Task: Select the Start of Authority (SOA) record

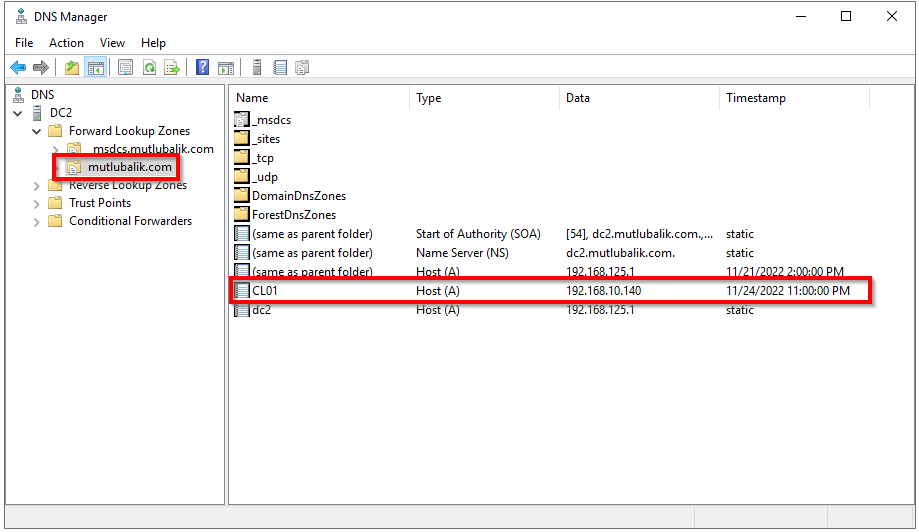Action: [x=478, y=234]
